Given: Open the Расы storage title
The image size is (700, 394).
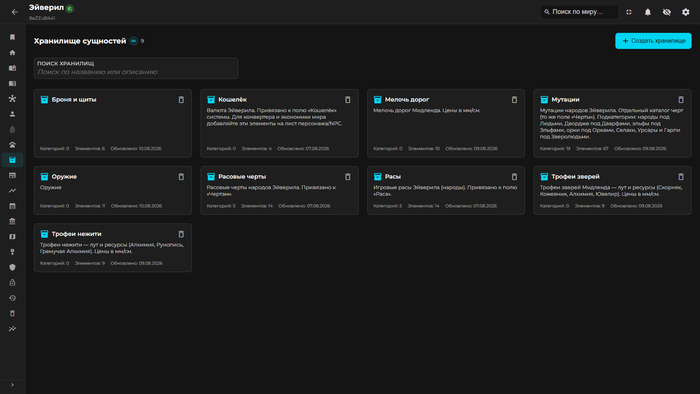Looking at the screenshot, I should tap(392, 177).
